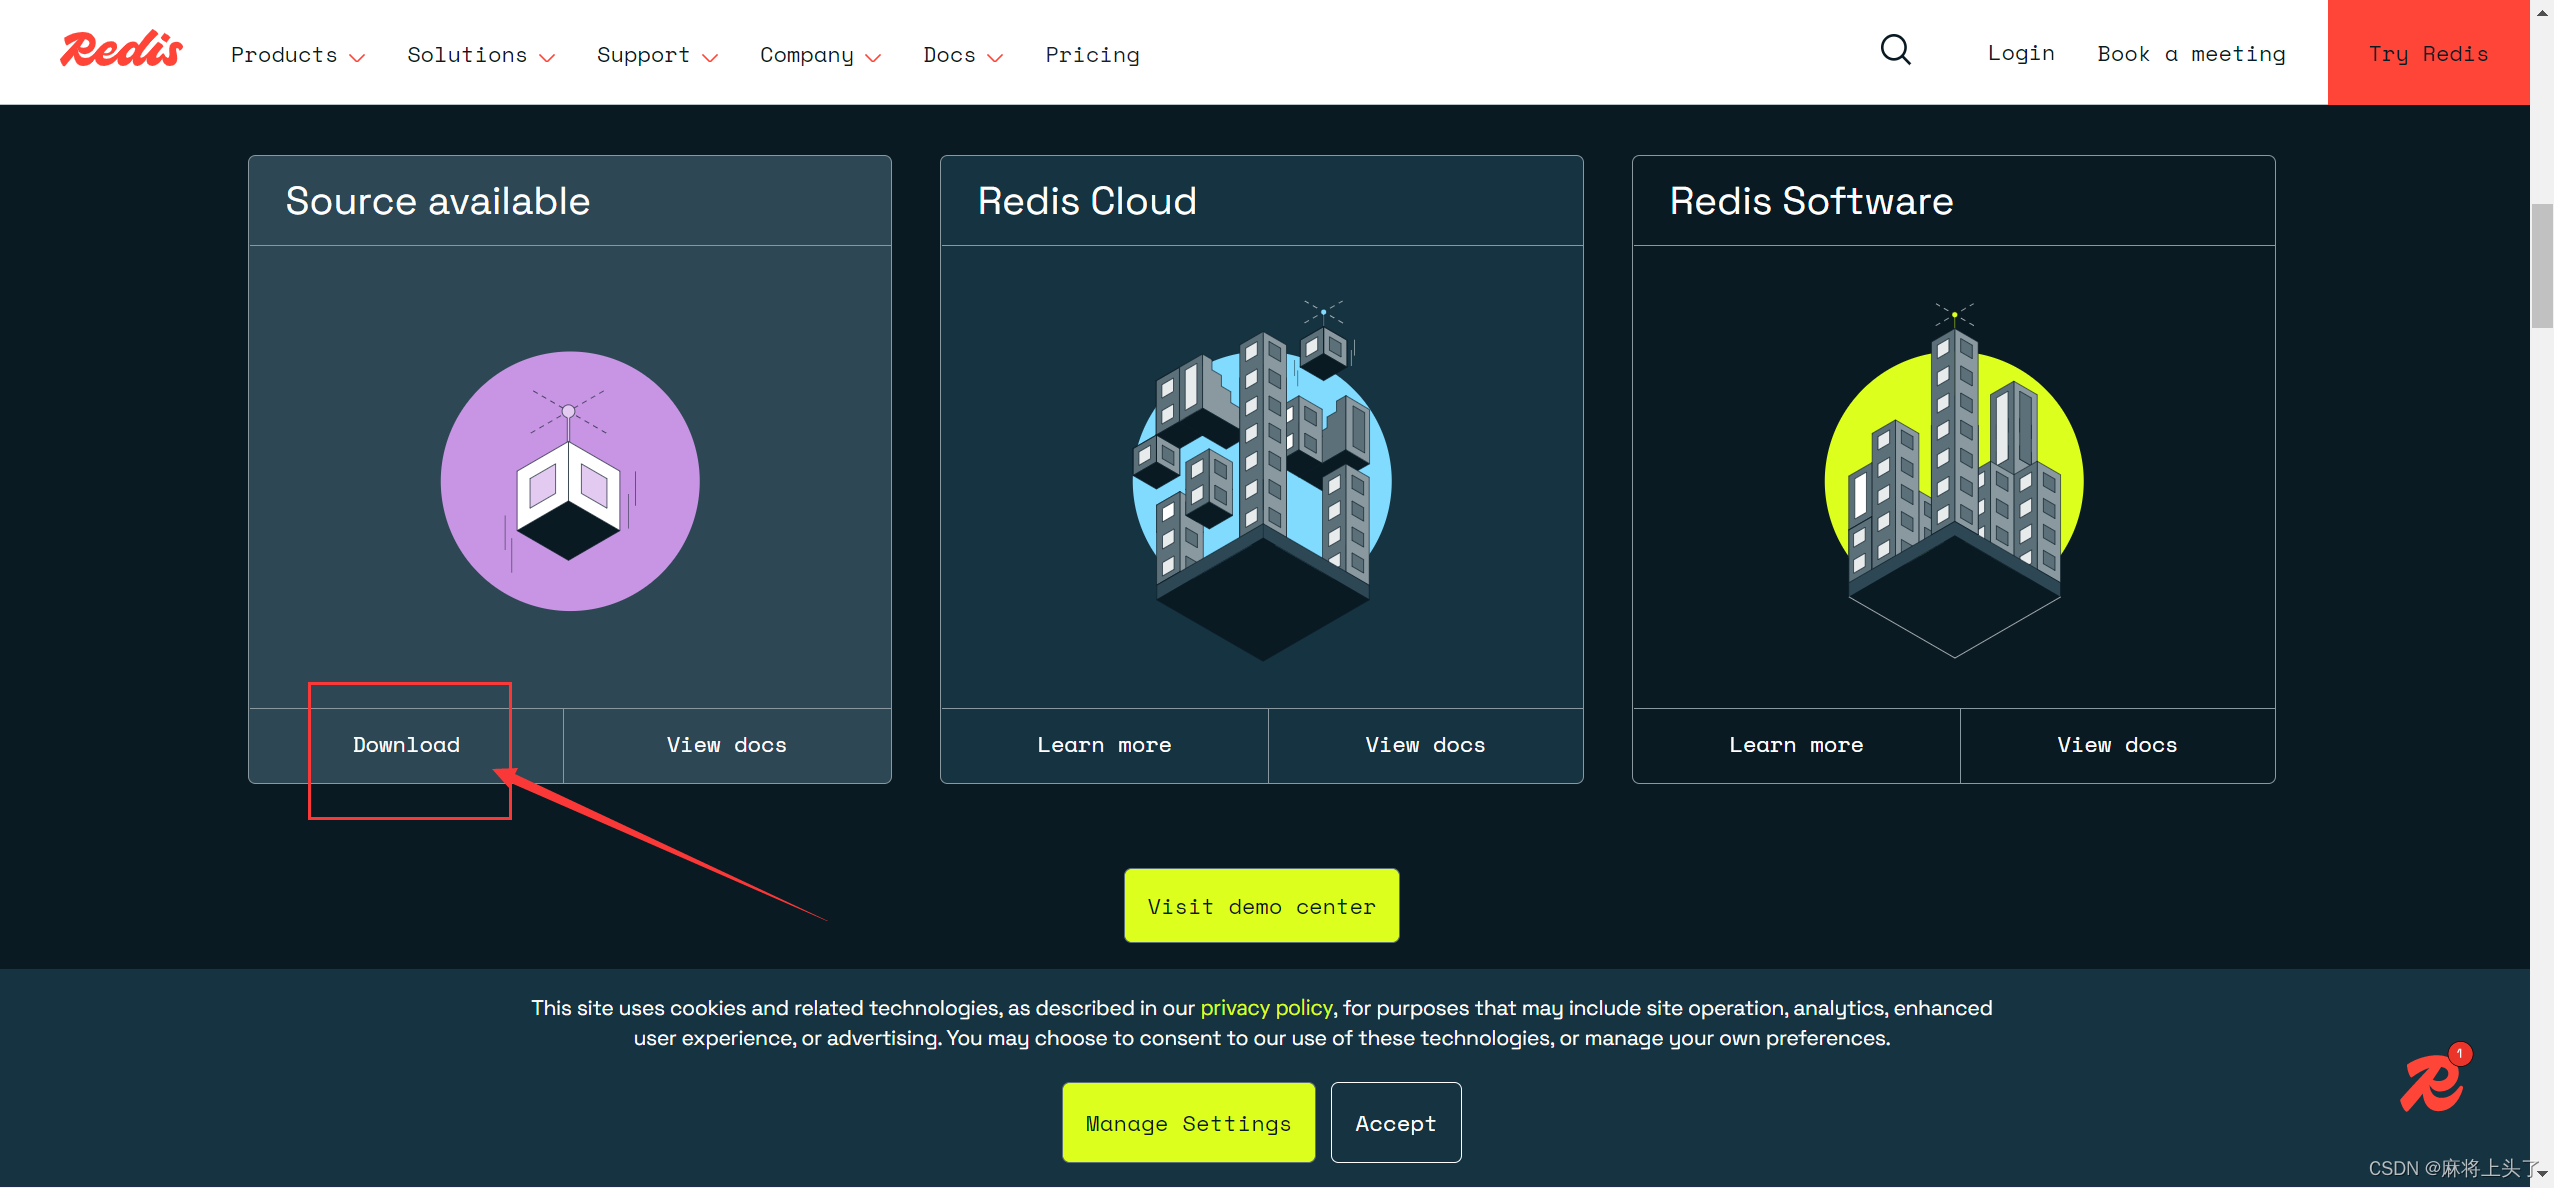
Task: Click View docs for Source available
Action: [x=726, y=745]
